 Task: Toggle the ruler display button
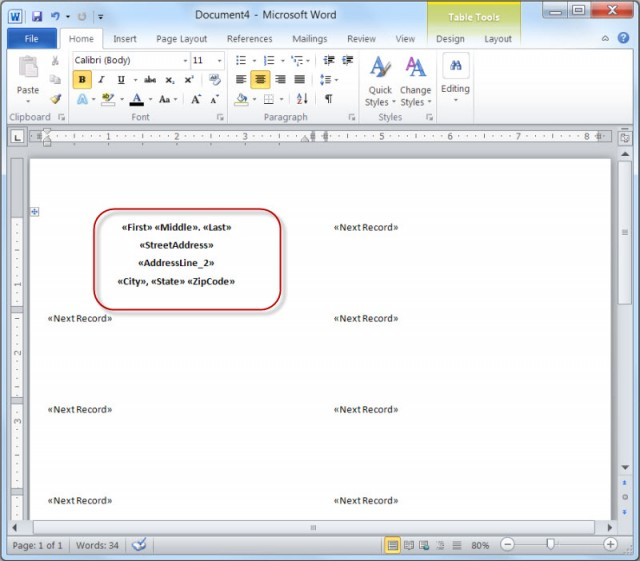624,138
